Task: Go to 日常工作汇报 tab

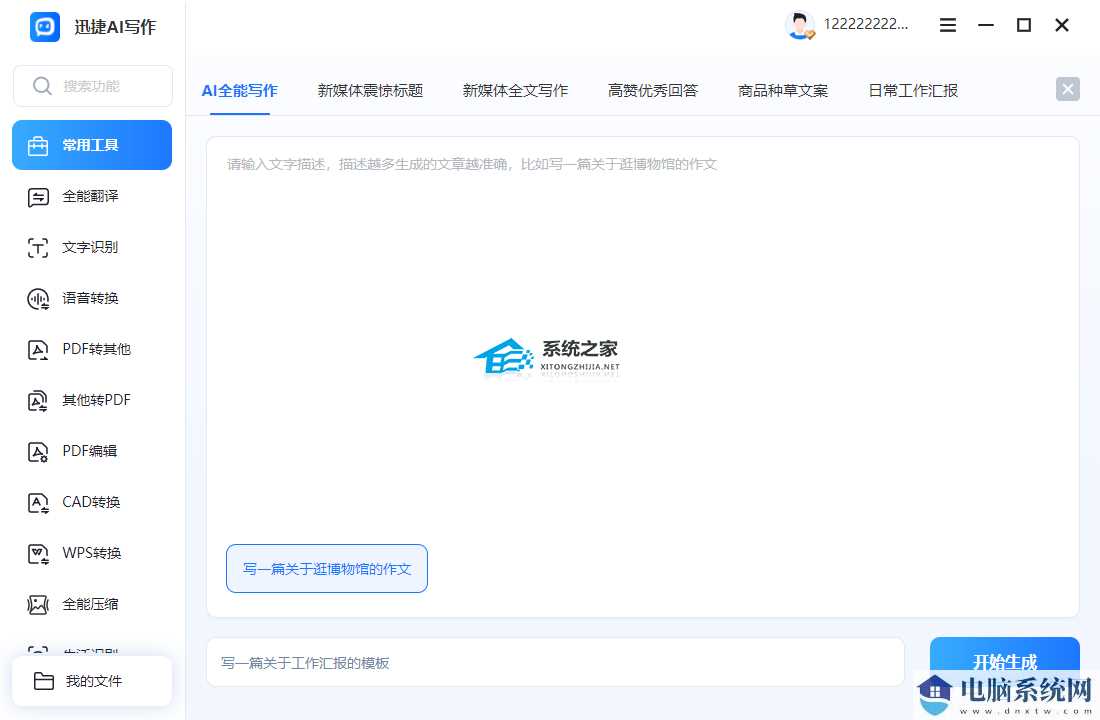Action: click(913, 91)
